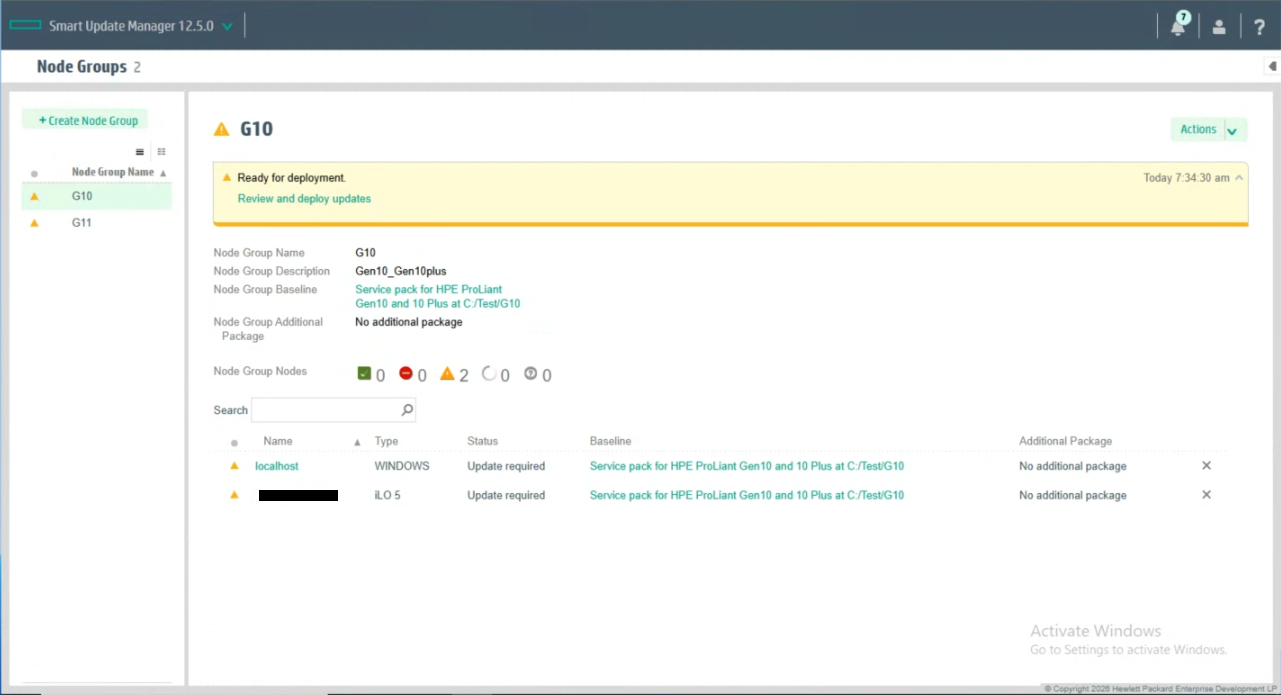Open the notifications bell icon
The height and width of the screenshot is (695, 1281).
(1178, 26)
